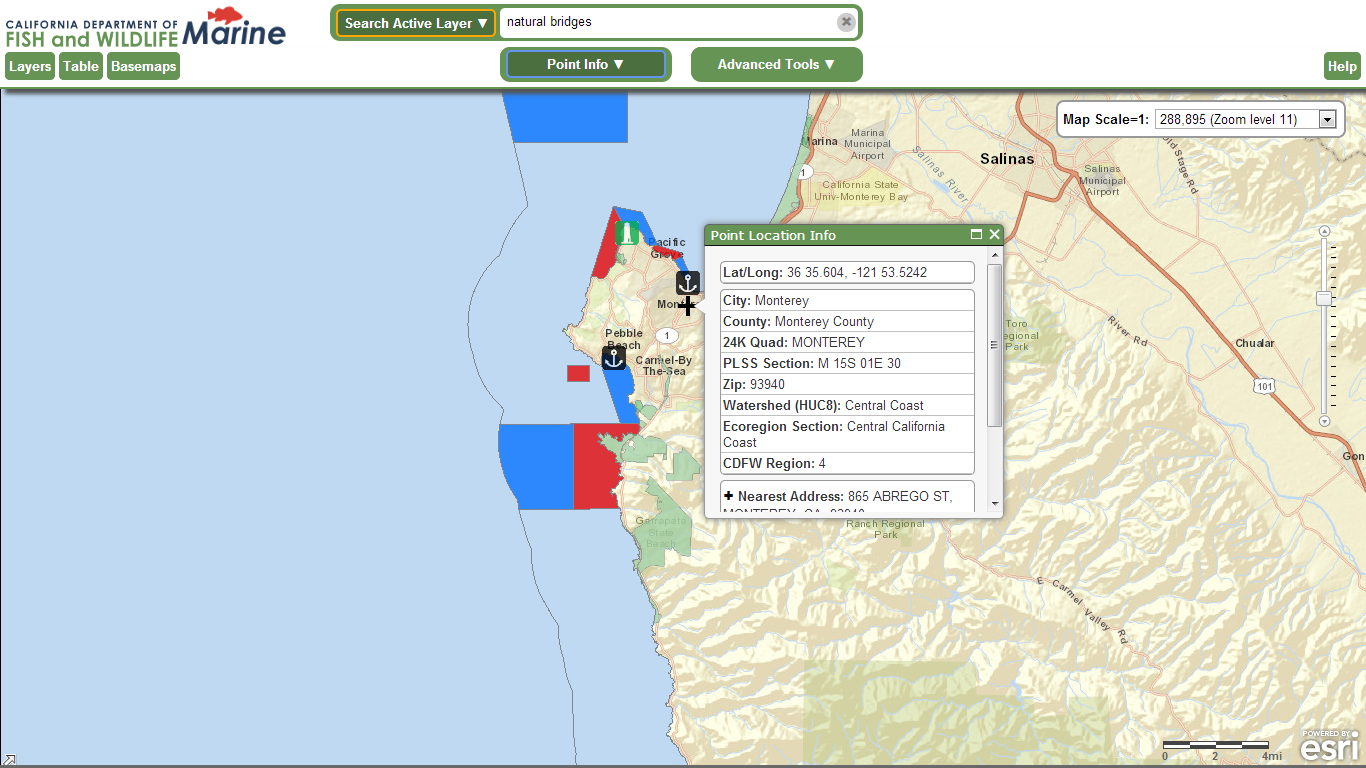Open the Layers panel
The height and width of the screenshot is (768, 1366).
pos(30,66)
